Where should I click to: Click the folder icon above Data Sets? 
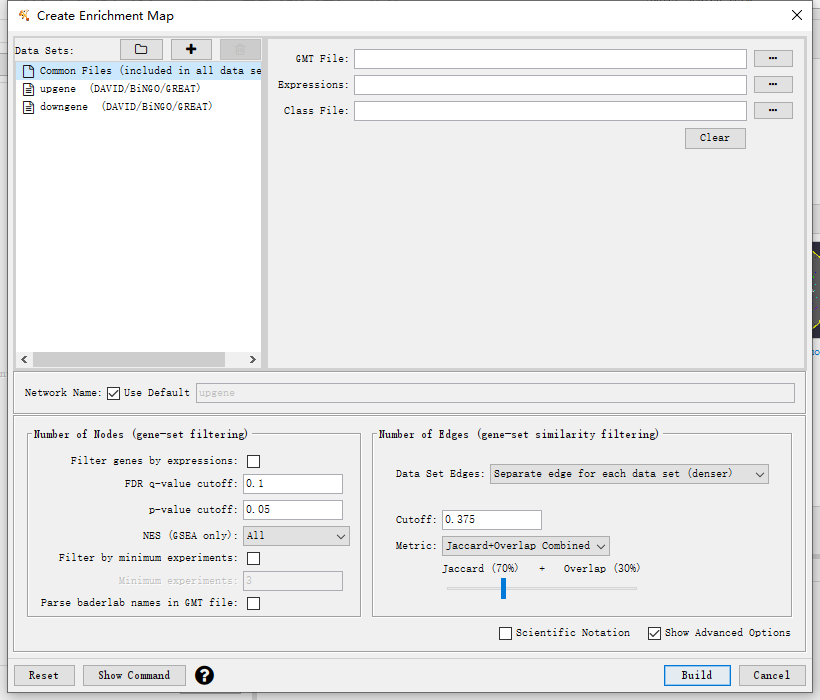(x=141, y=50)
